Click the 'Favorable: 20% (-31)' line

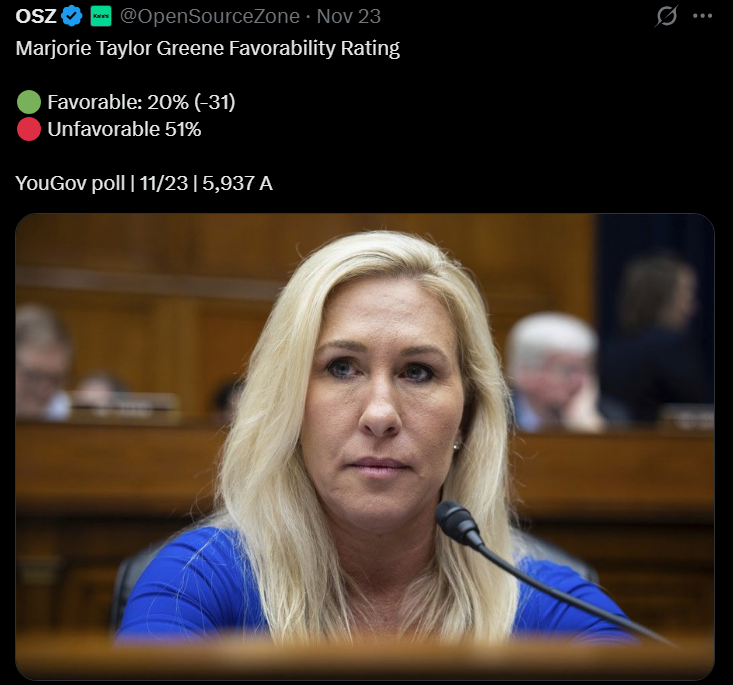pyautogui.click(x=141, y=102)
